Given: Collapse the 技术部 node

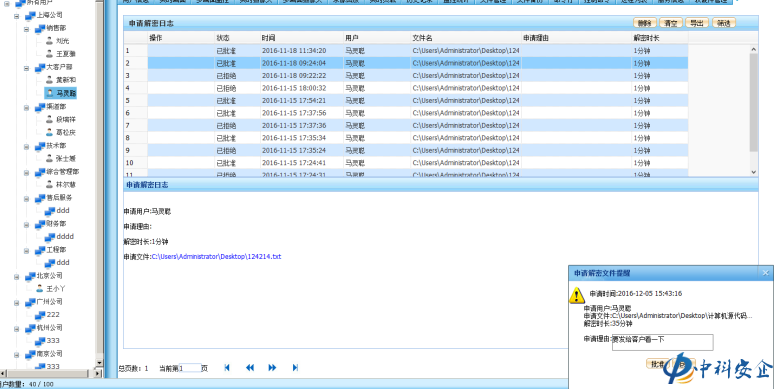Looking at the screenshot, I should pyautogui.click(x=26, y=146).
